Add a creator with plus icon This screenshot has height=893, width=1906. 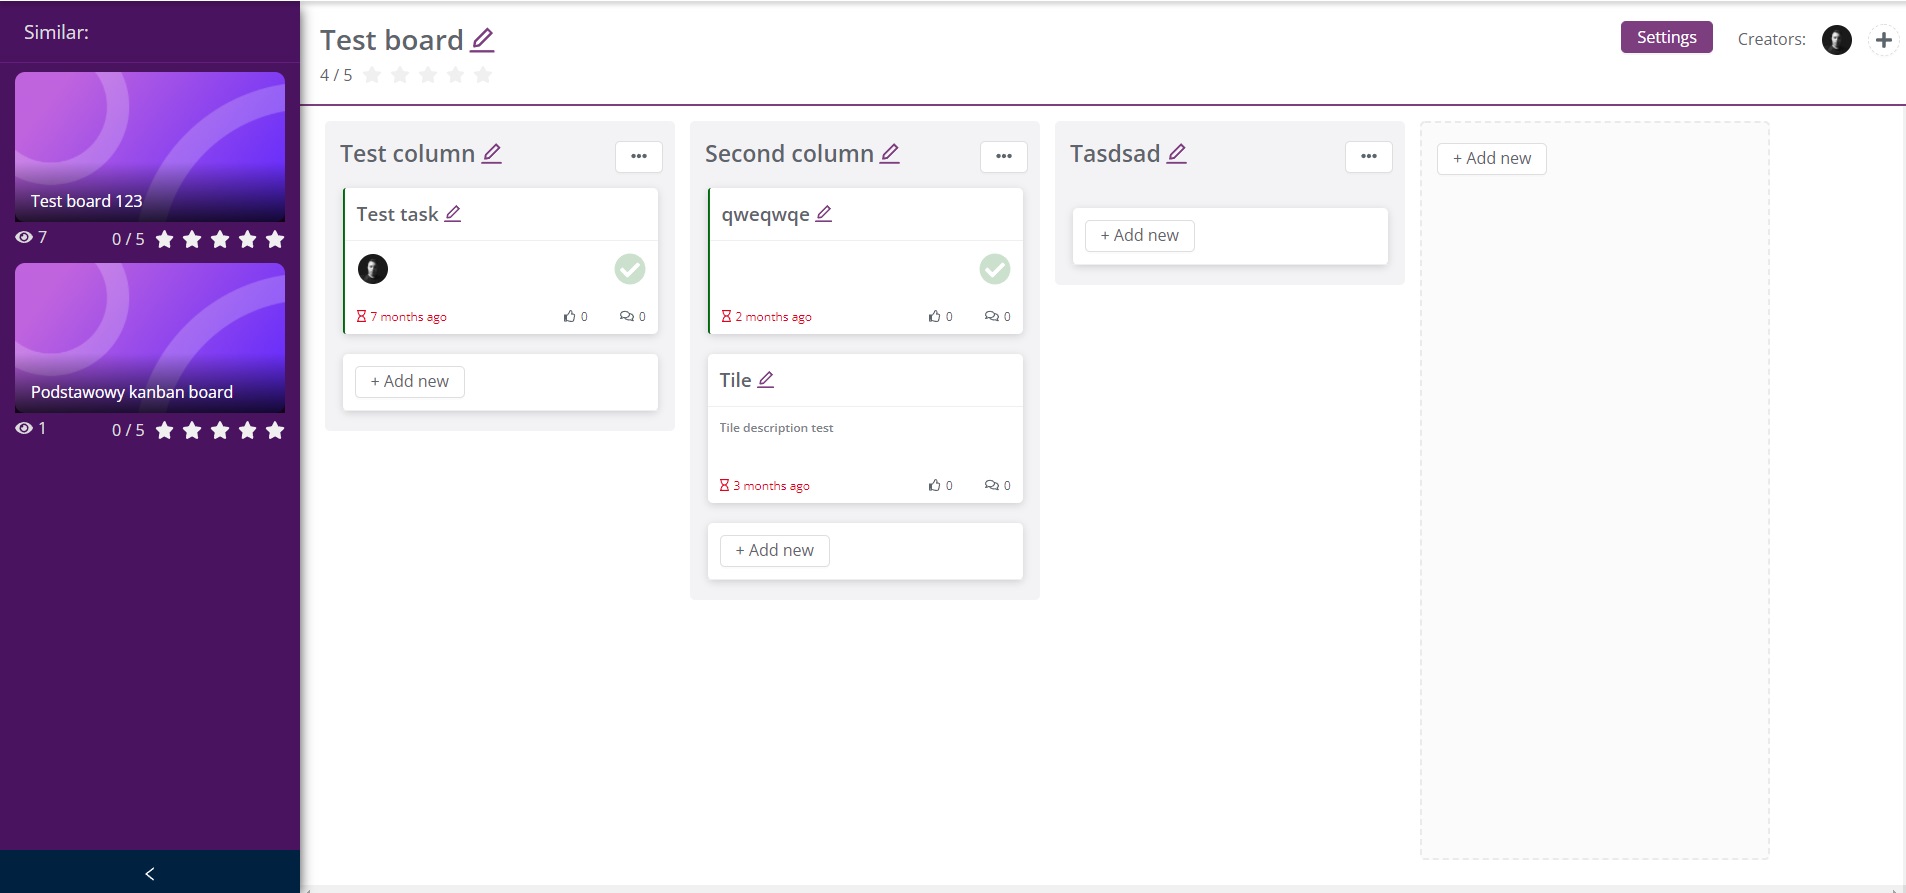[x=1884, y=40]
